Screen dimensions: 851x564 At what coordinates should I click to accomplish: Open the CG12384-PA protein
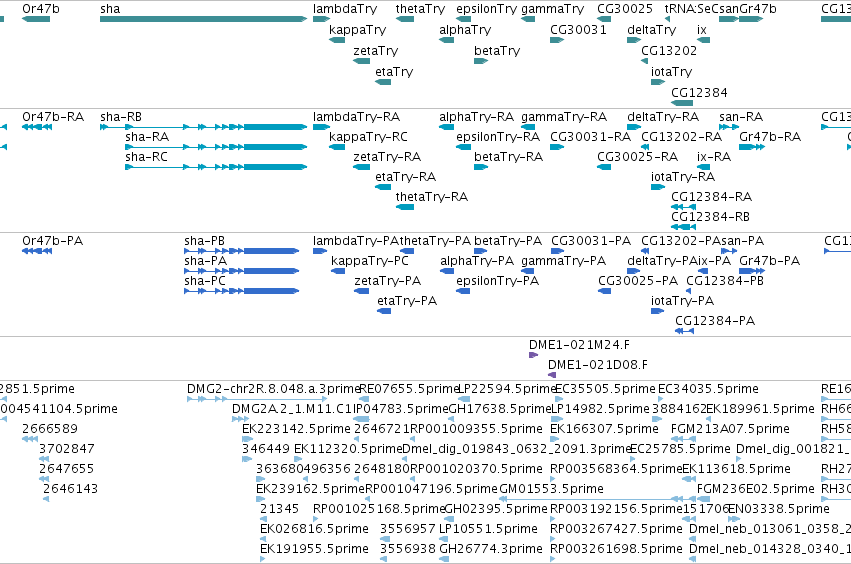coord(684,331)
